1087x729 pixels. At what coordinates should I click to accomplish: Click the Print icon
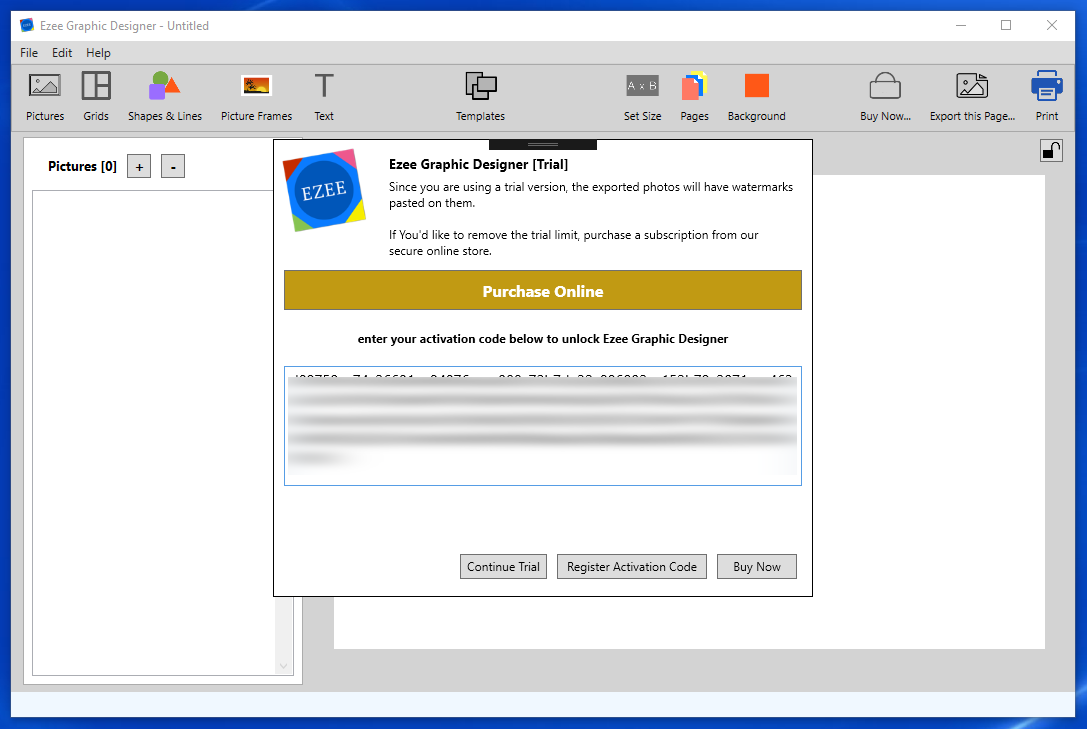(1046, 86)
